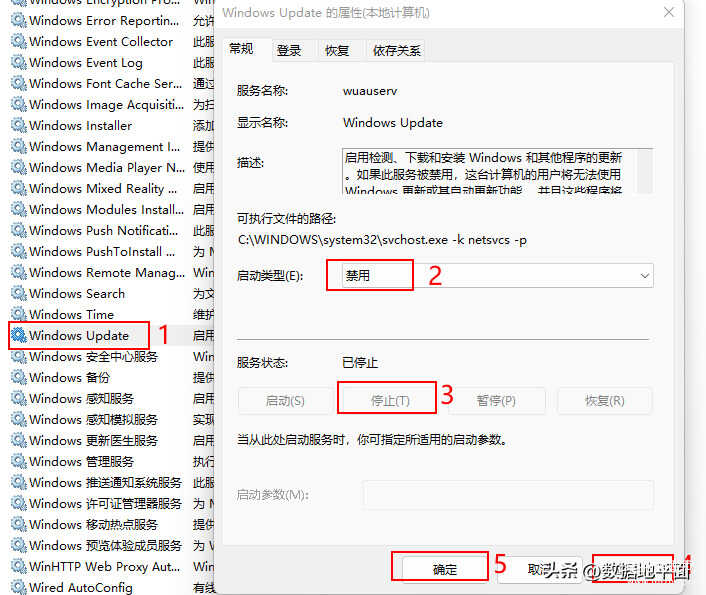Click the gear icon beside Wired AutoConfig
Viewport: 706px width, 595px height.
[18, 587]
